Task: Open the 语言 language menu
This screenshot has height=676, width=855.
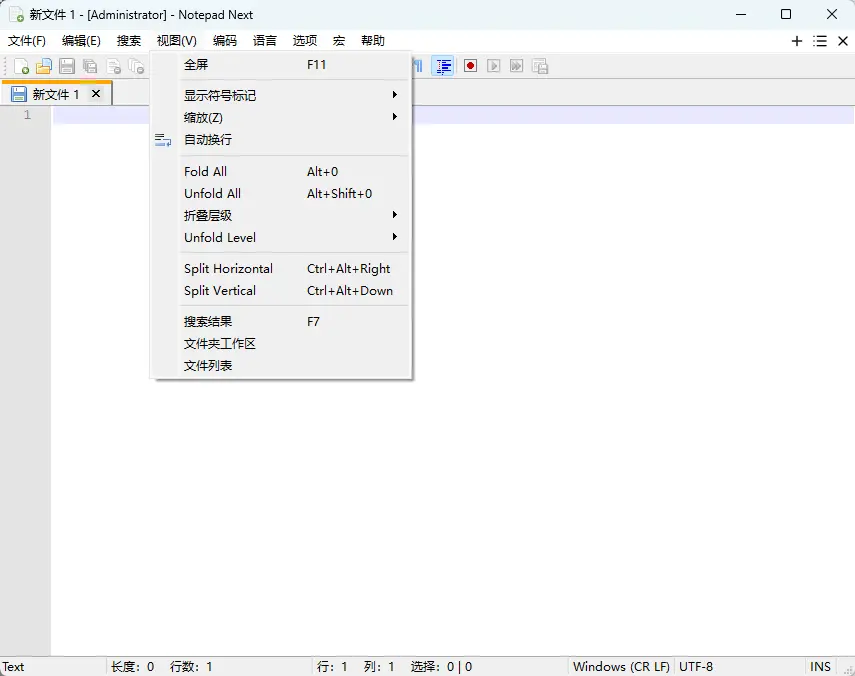Action: 264,41
